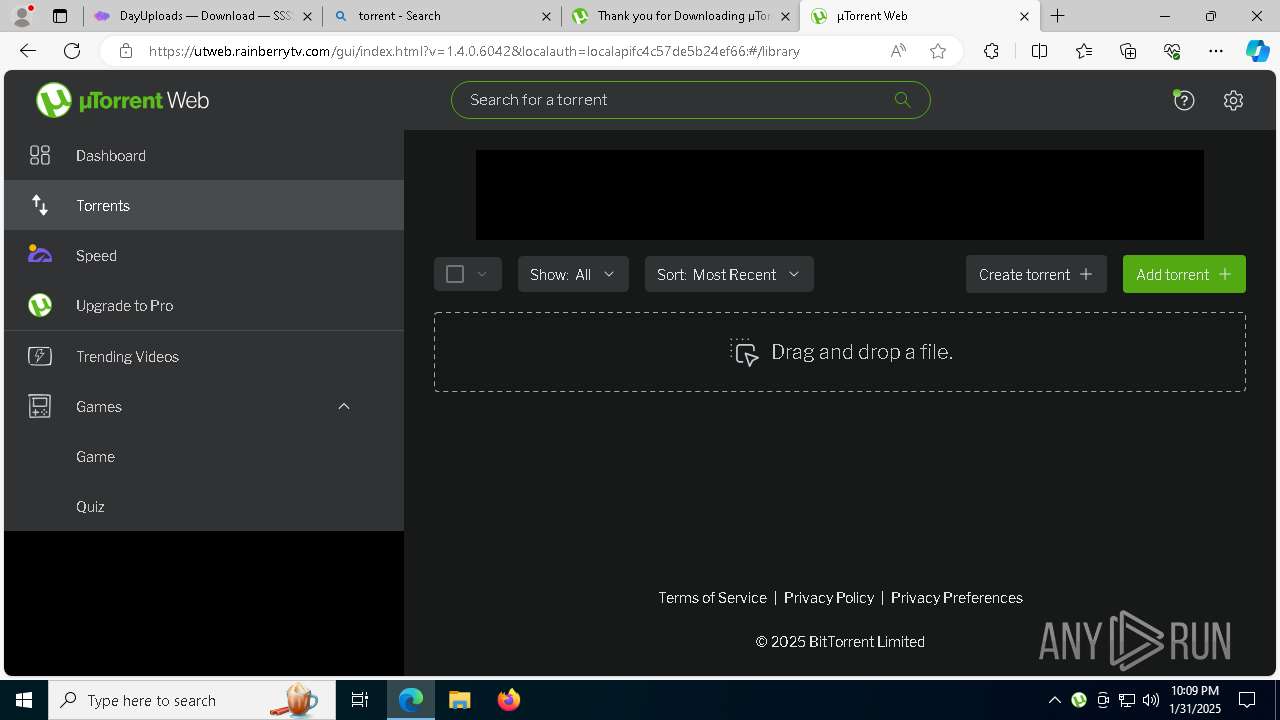Click the Create torrent button
Viewport: 1280px width, 720px height.
(1036, 274)
